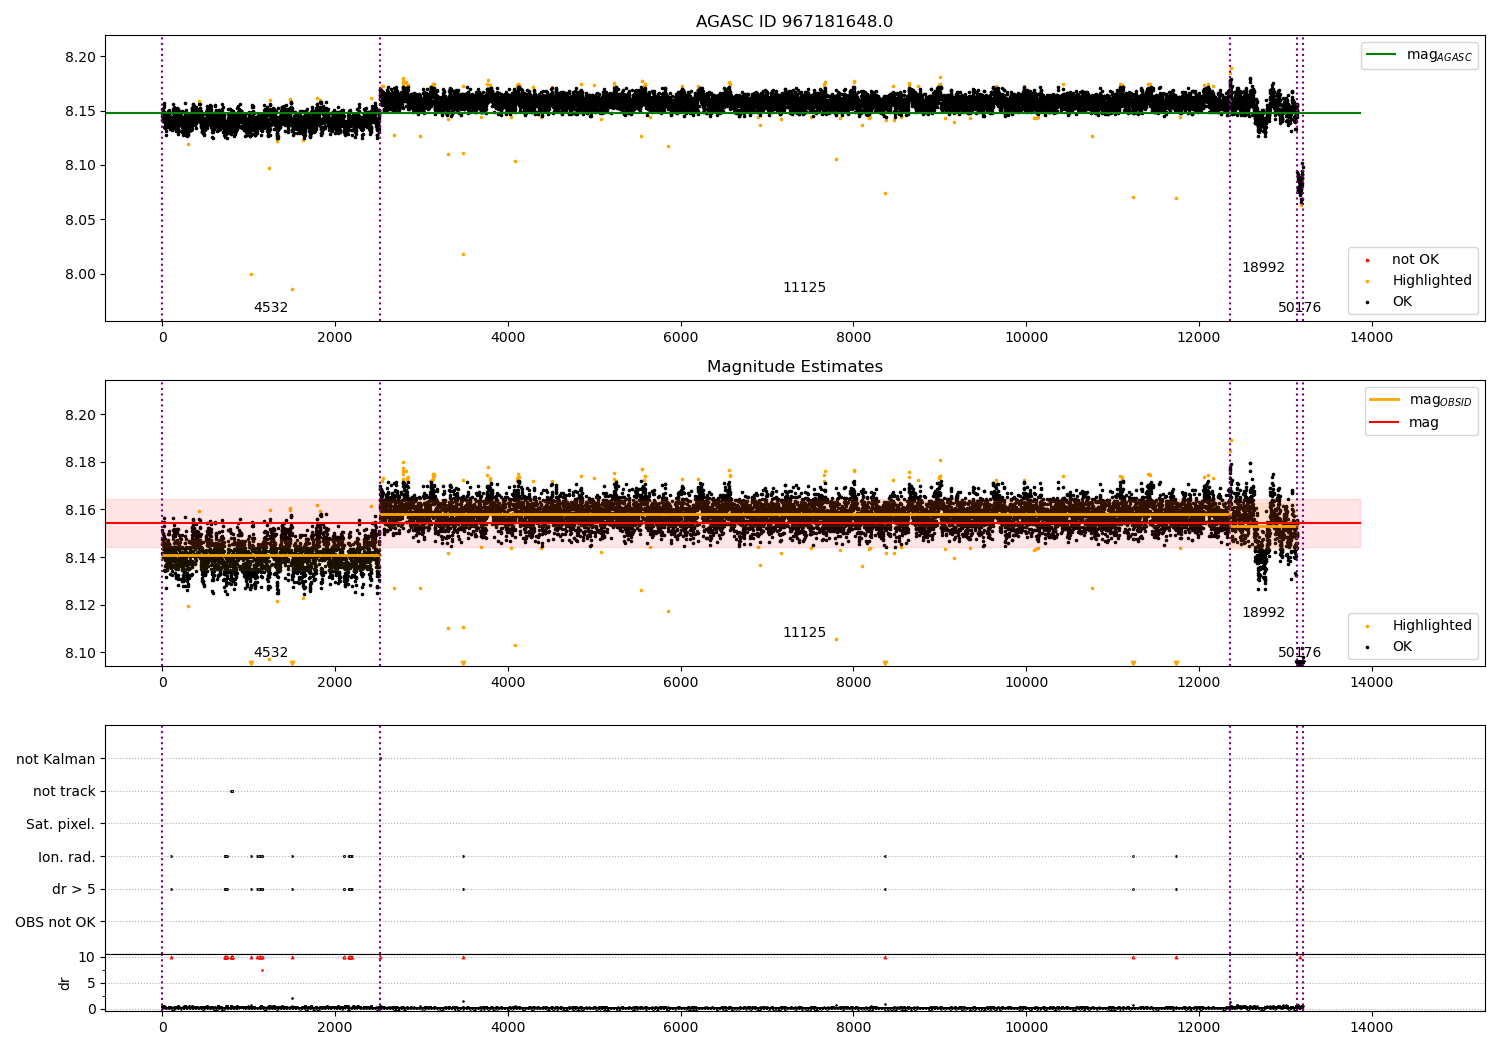This screenshot has width=1500, height=1050.
Task: Click obsid label '50176' in the middle panel
Action: (x=1299, y=653)
